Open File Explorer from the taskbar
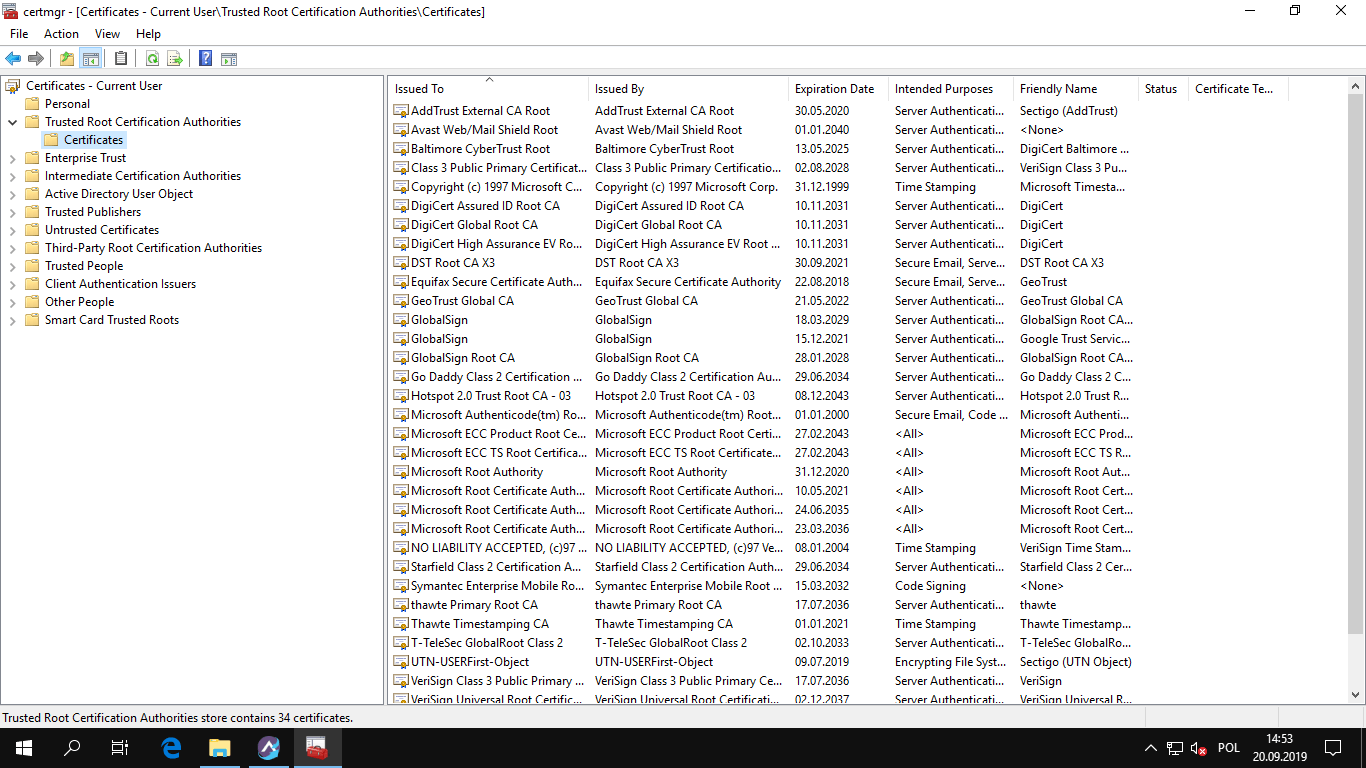This screenshot has width=1366, height=768. tap(219, 747)
